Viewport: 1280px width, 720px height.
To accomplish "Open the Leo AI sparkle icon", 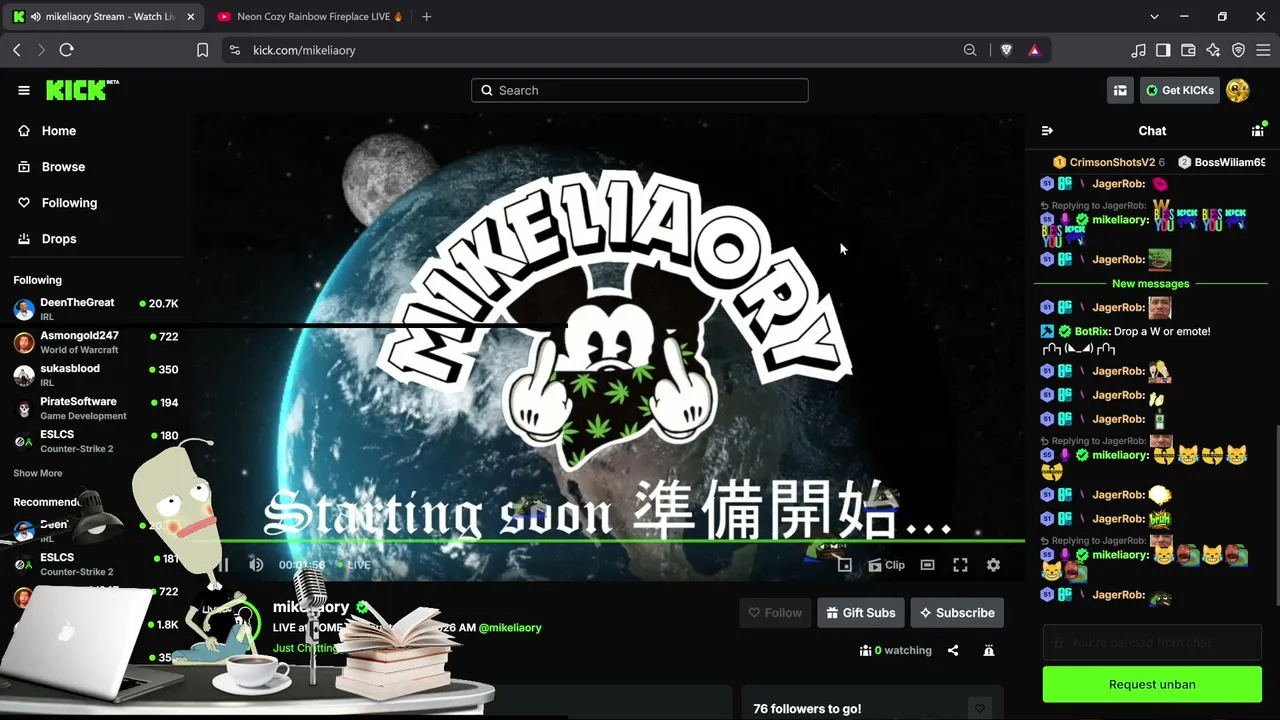I will pyautogui.click(x=1213, y=50).
